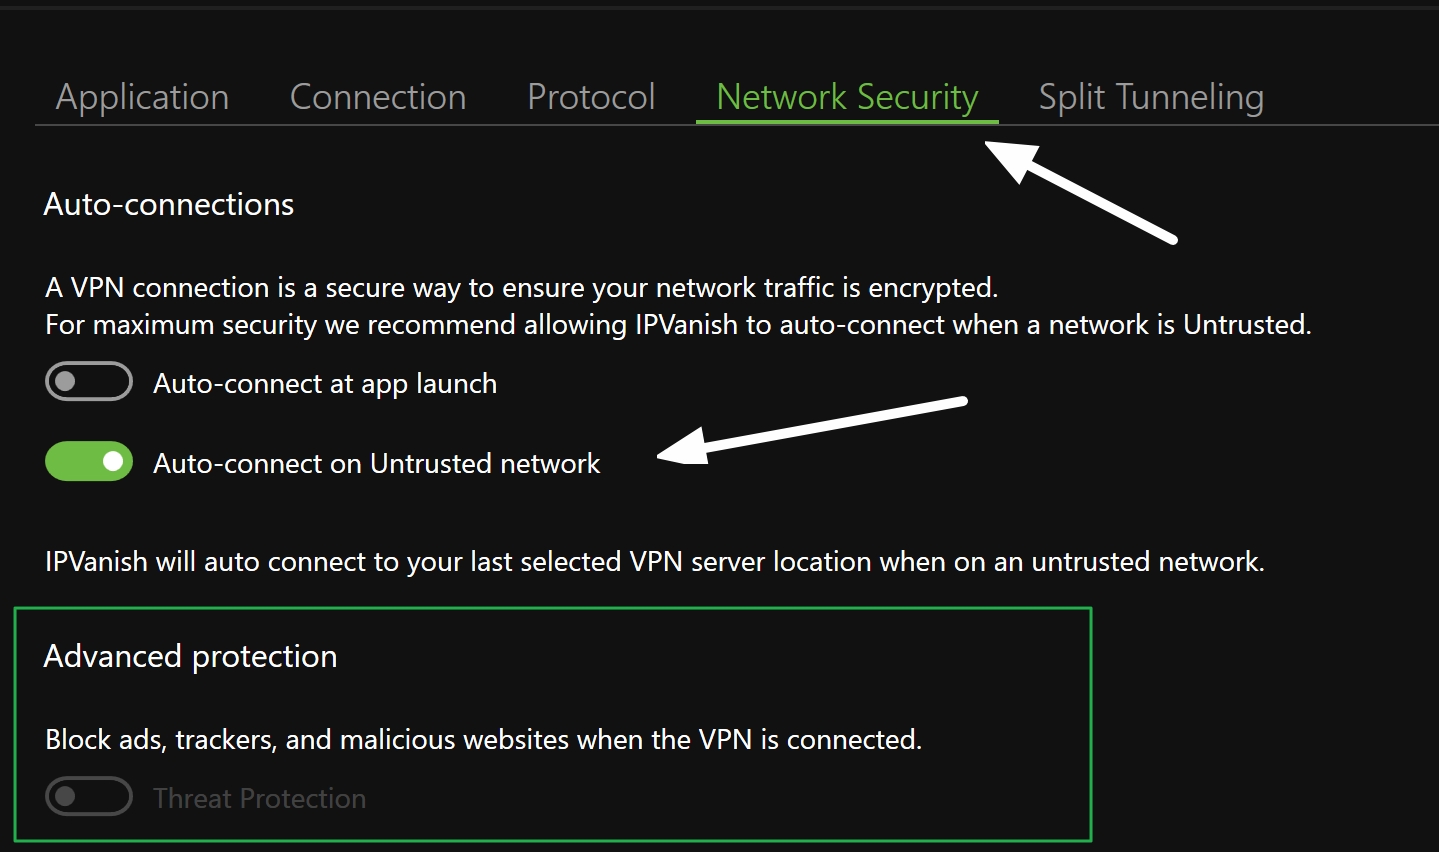The height and width of the screenshot is (852, 1439).
Task: Switch to the Application tab
Action: (x=142, y=96)
